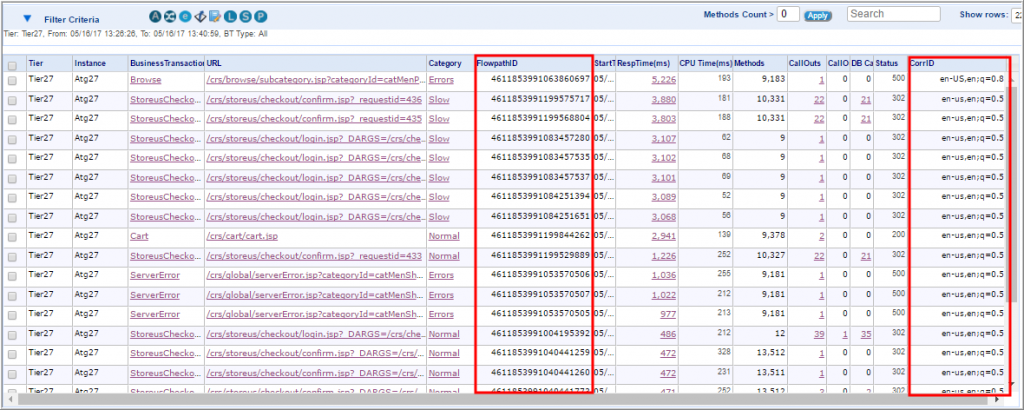Check the Cart row checkbox
1024x410 pixels.
[12, 238]
